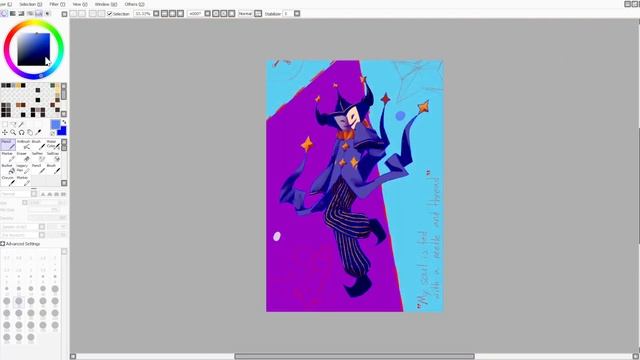Image resolution: width=640 pixels, height=360 pixels.
Task: Open the brush shape dropdown below Density
Action: (42, 227)
